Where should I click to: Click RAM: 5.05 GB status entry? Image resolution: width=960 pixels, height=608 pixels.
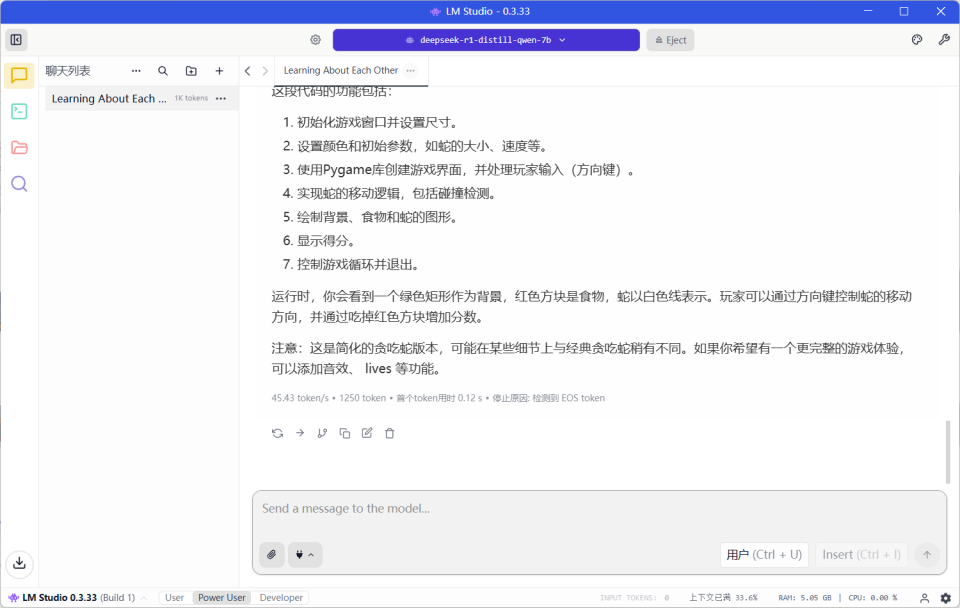pos(804,598)
